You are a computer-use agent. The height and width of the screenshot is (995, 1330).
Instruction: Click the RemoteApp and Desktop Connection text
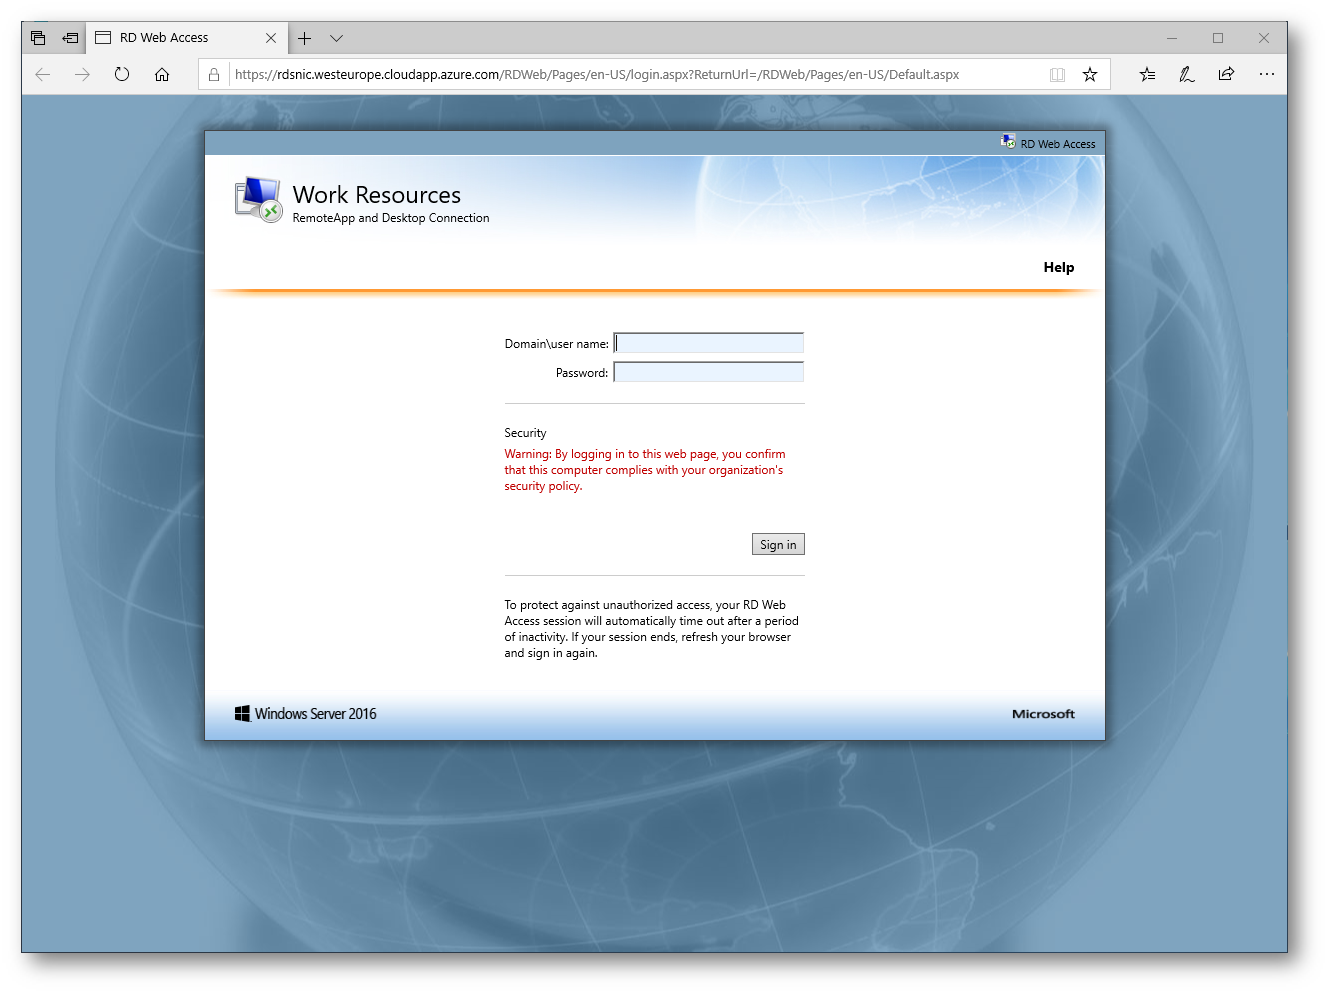[391, 218]
